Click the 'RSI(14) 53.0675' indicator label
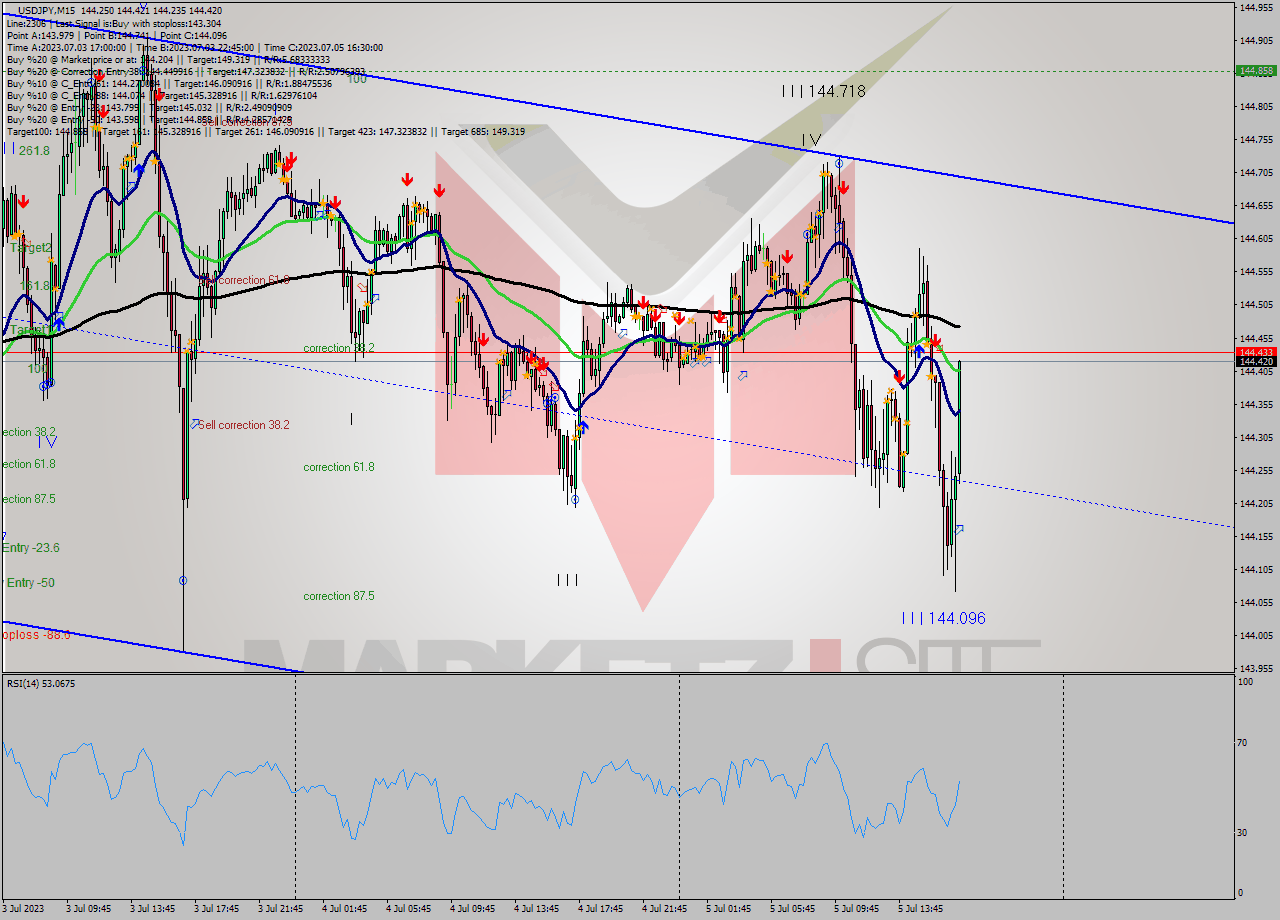 [41, 684]
